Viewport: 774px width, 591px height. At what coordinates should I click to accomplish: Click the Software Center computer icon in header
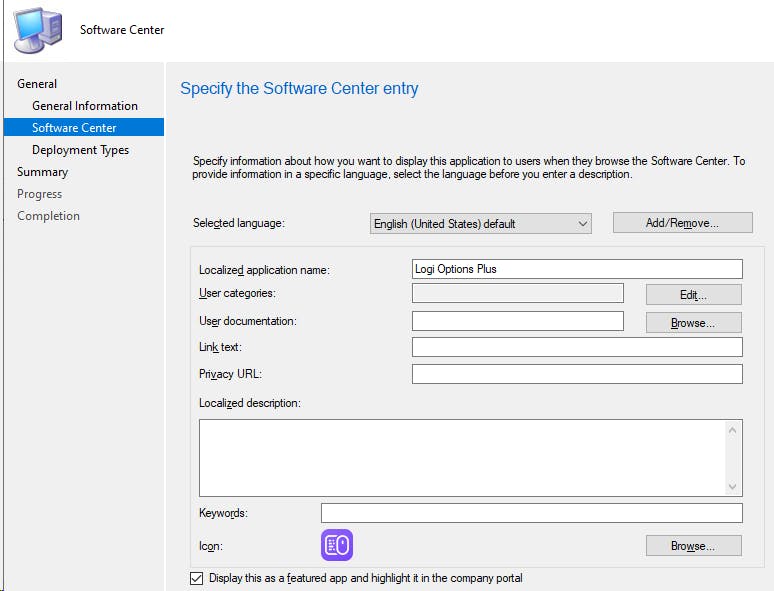click(38, 29)
